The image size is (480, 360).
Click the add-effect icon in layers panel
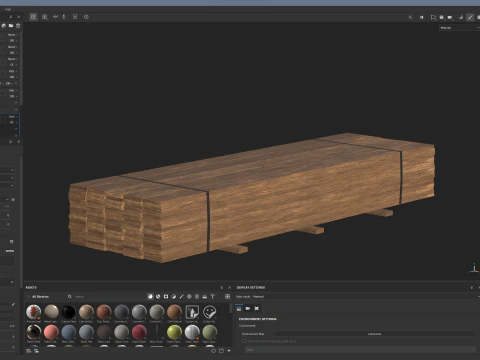4,25
